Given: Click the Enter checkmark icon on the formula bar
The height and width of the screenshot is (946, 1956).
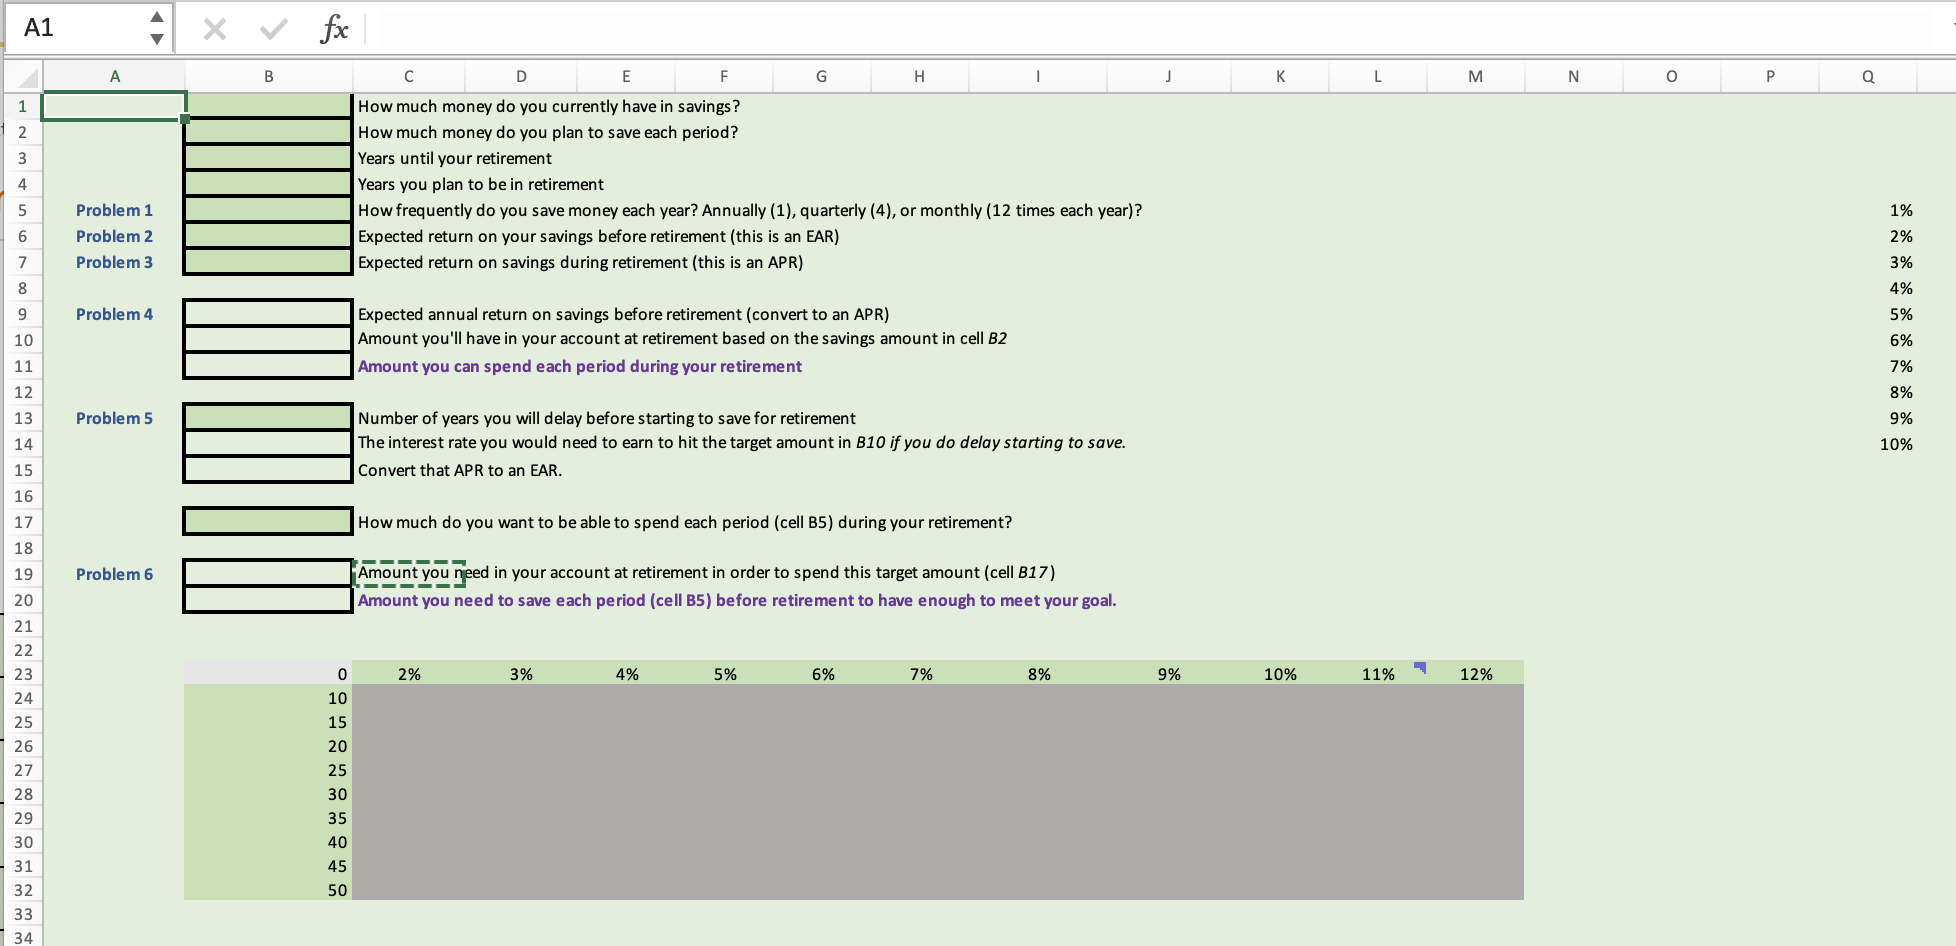Looking at the screenshot, I should pos(271,28).
